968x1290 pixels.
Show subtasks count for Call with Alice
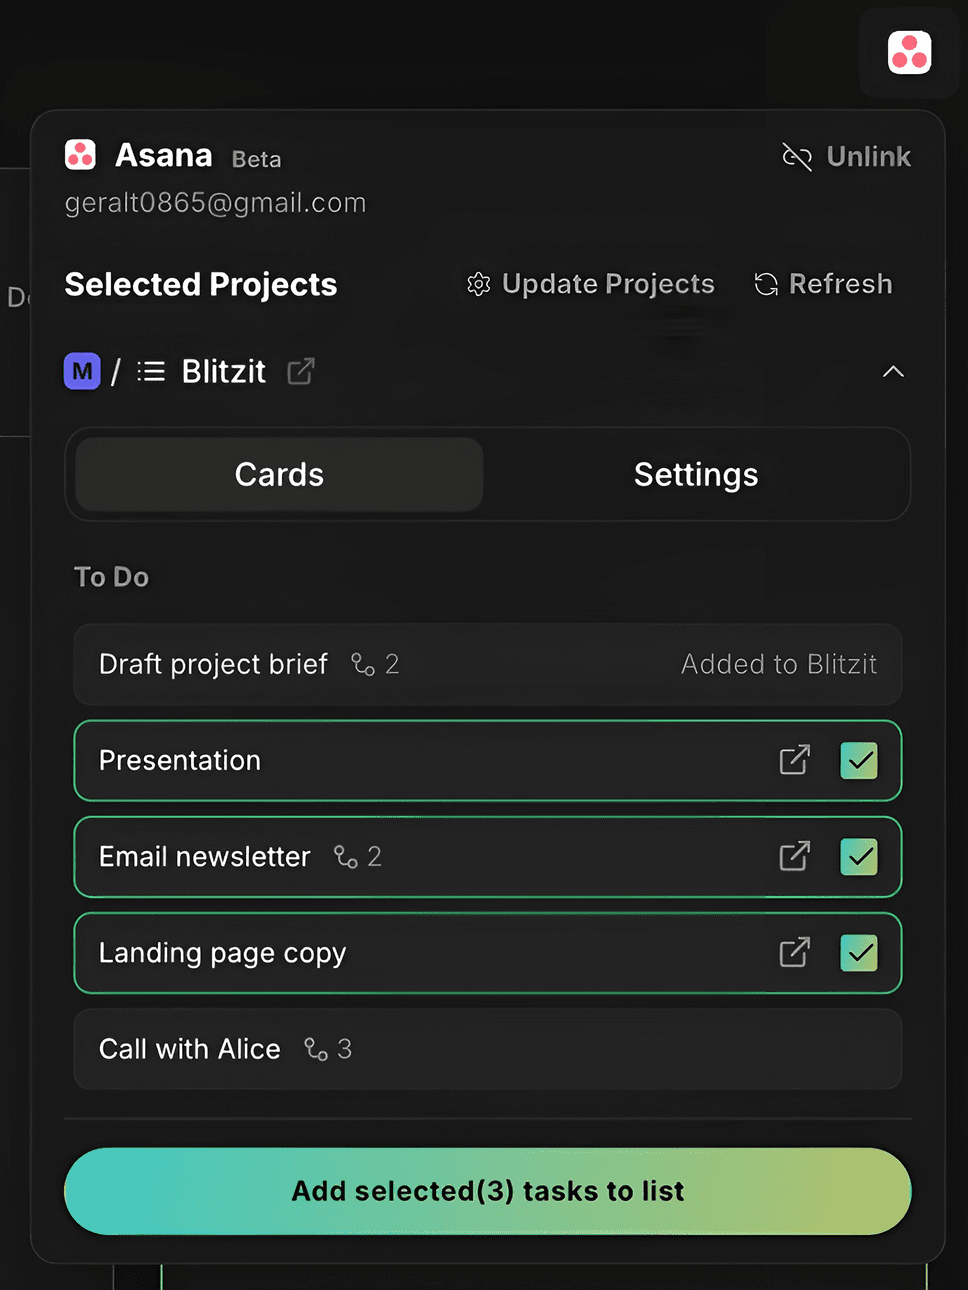pyautogui.click(x=328, y=1049)
